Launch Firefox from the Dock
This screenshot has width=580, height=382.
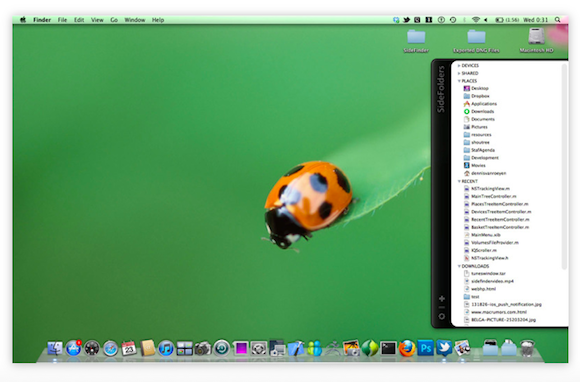tap(407, 348)
